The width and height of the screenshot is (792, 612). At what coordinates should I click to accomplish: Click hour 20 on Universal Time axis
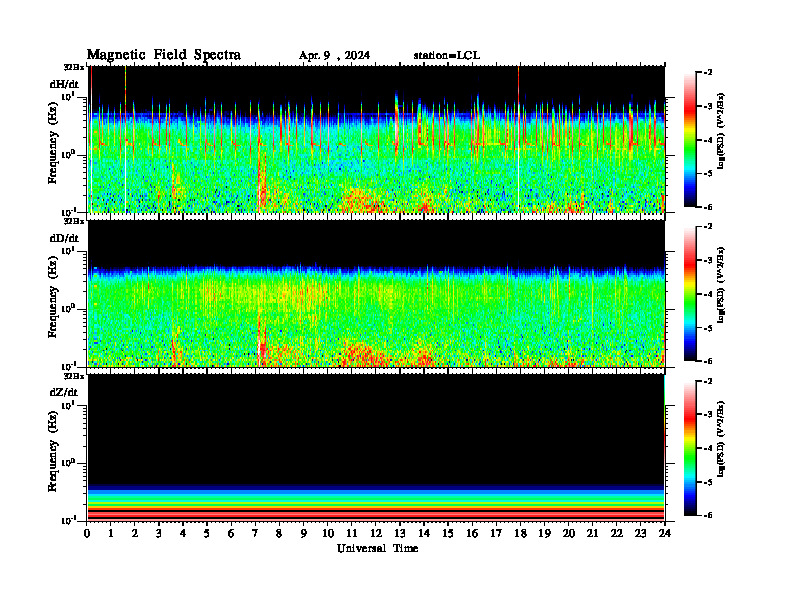coord(569,534)
